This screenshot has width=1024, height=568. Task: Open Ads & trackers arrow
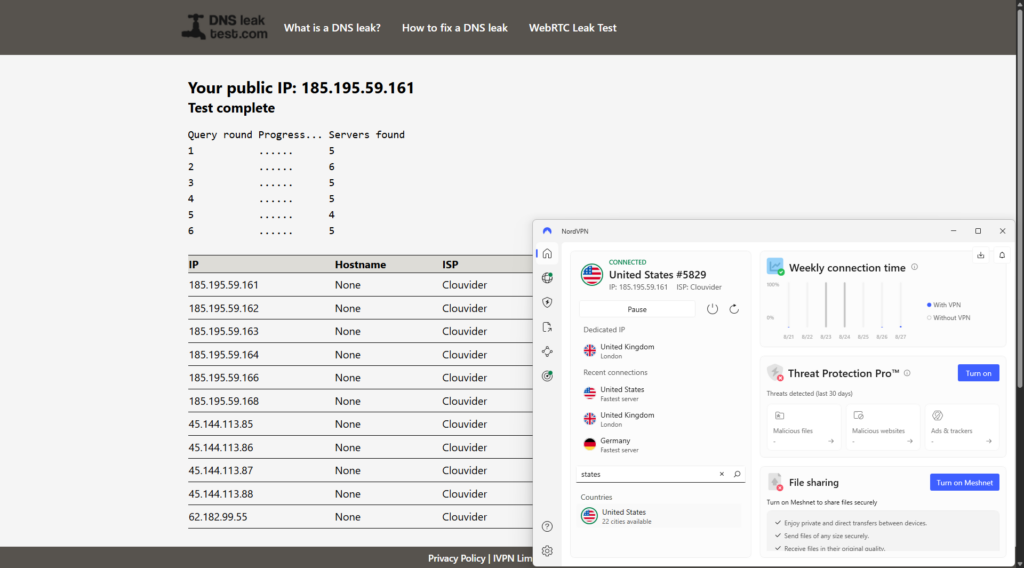tap(989, 441)
